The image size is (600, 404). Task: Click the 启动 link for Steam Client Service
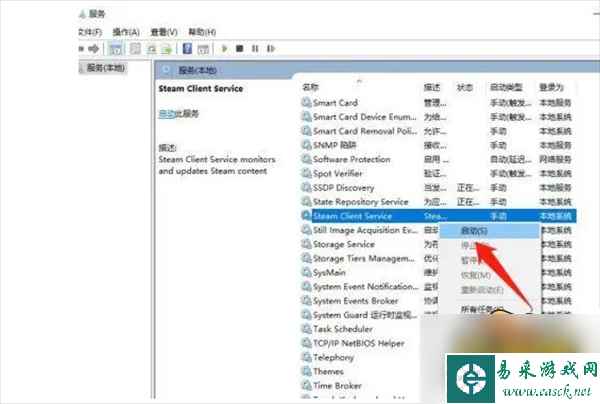(x=166, y=114)
